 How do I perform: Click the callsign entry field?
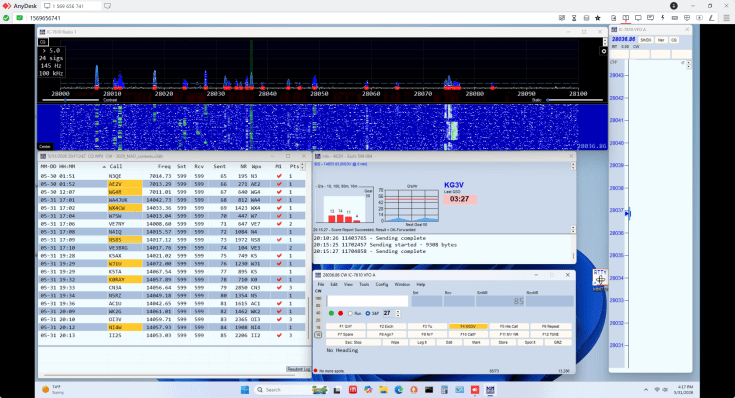pos(368,300)
